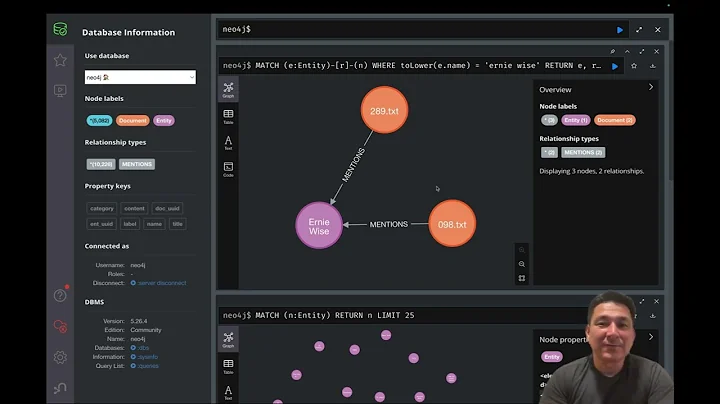Open the About Neo4j icon at bottom
720x404 pixels.
click(60, 388)
